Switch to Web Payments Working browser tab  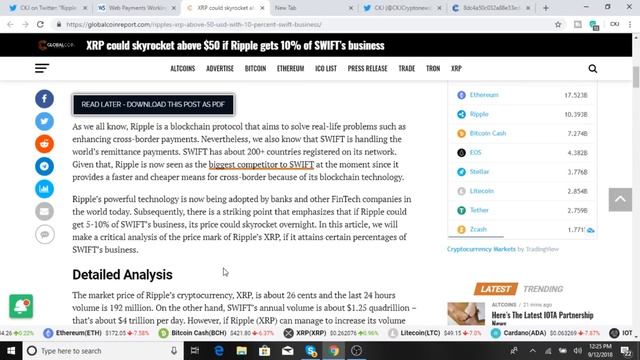click(137, 8)
